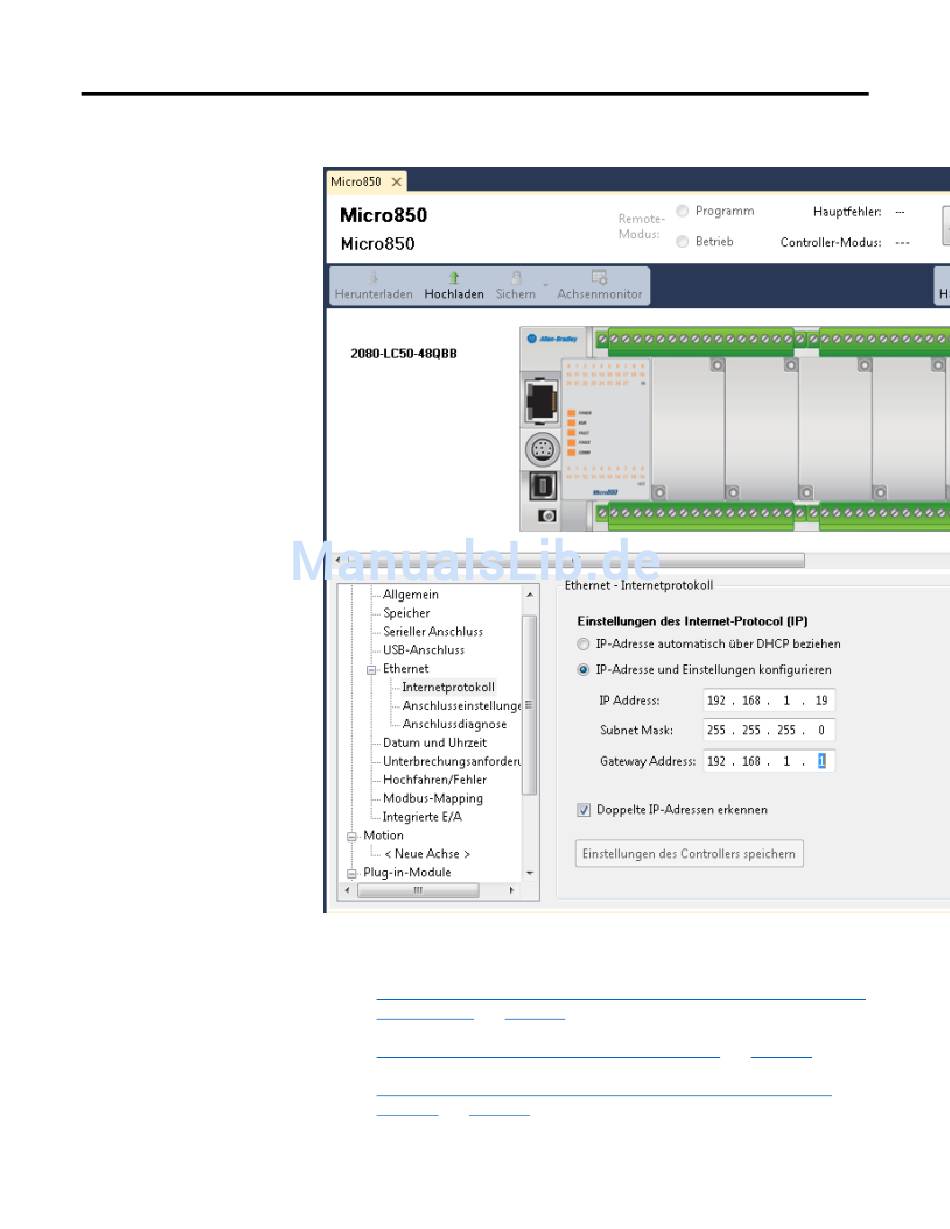Click Einstellungen des Controllers speichern button
Viewport: 950px width, 1229px height.
pos(689,854)
